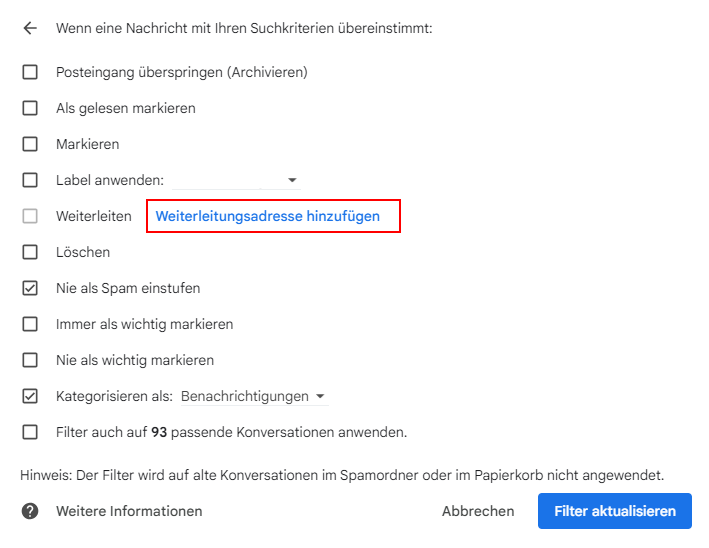
Task: Click the Label anwenden text label
Action: point(110,180)
